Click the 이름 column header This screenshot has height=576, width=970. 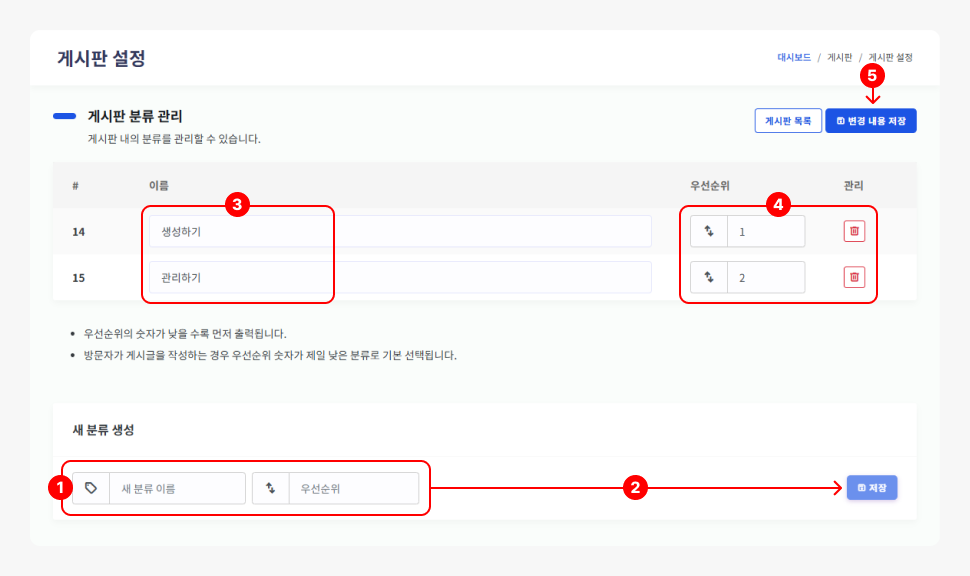[x=158, y=186]
